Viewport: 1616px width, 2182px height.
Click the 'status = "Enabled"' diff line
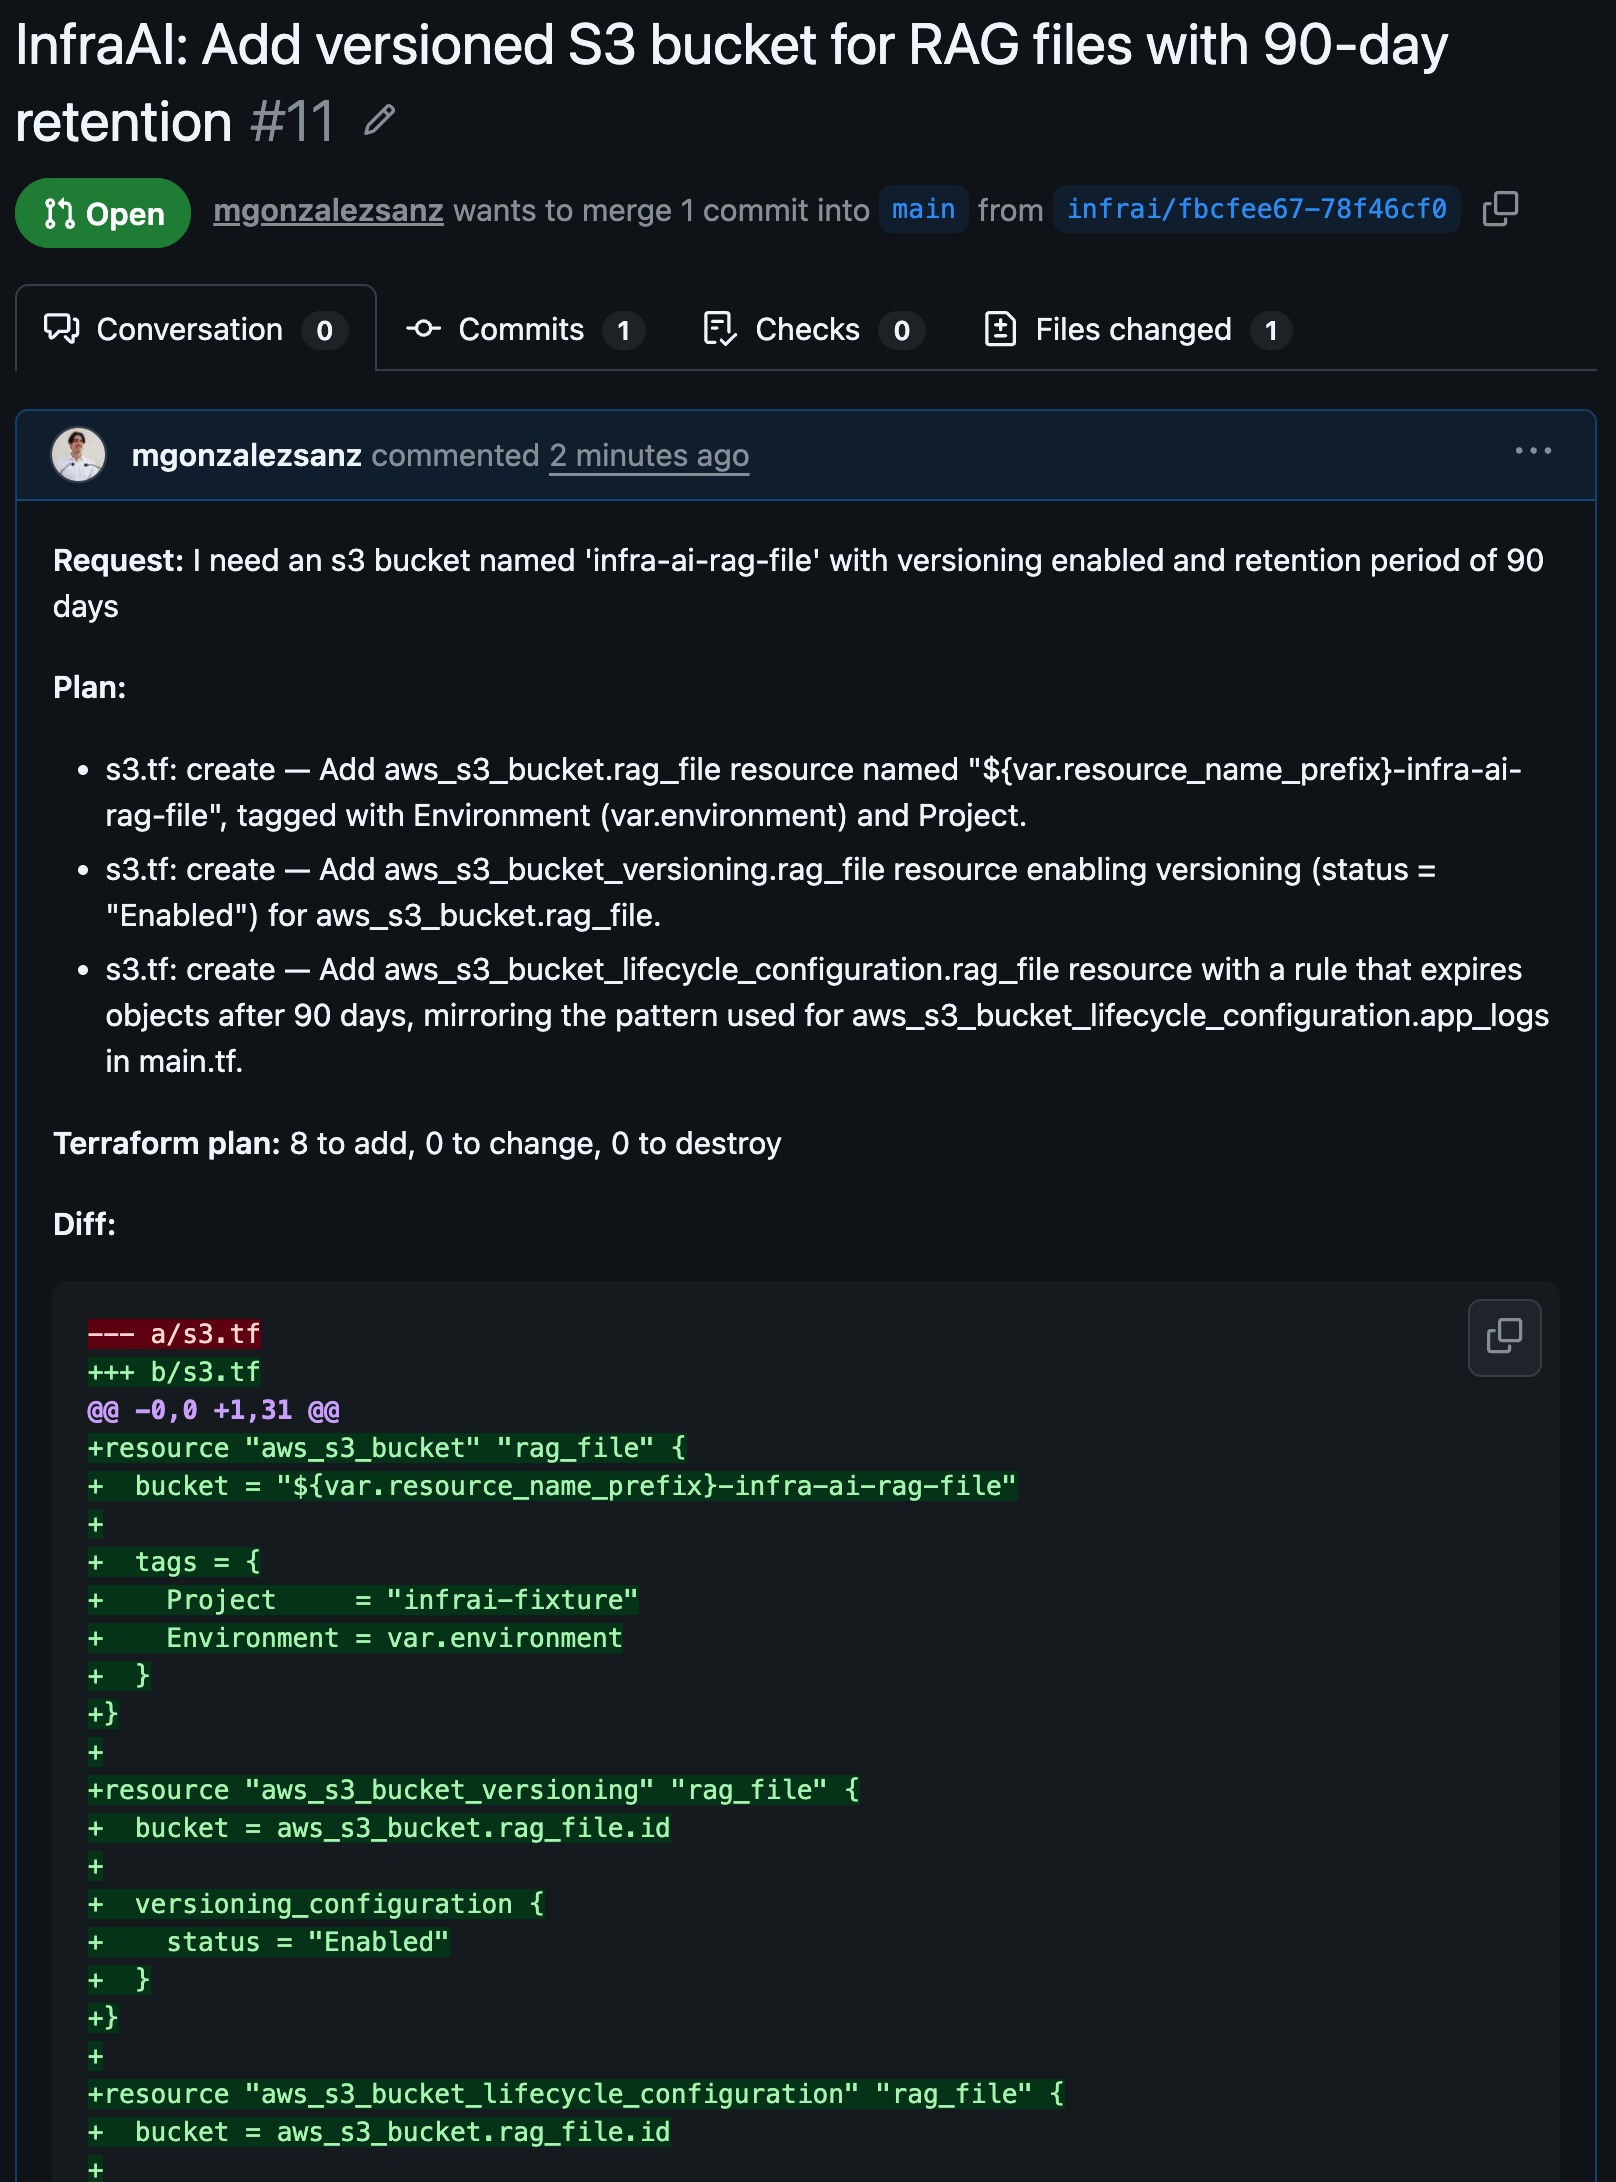(x=268, y=1942)
